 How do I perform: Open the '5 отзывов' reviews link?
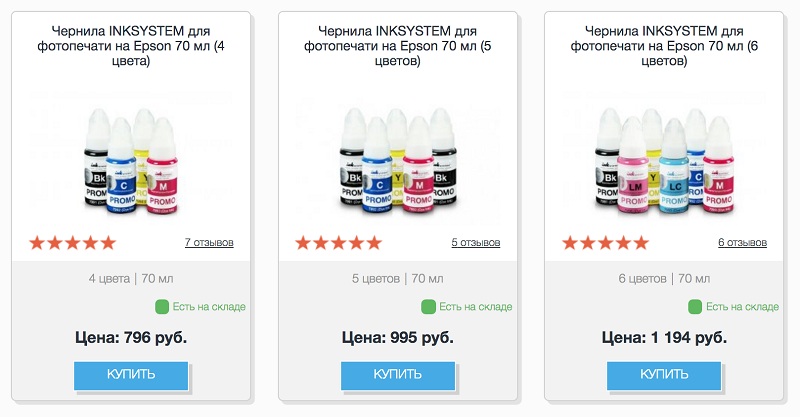pos(476,243)
